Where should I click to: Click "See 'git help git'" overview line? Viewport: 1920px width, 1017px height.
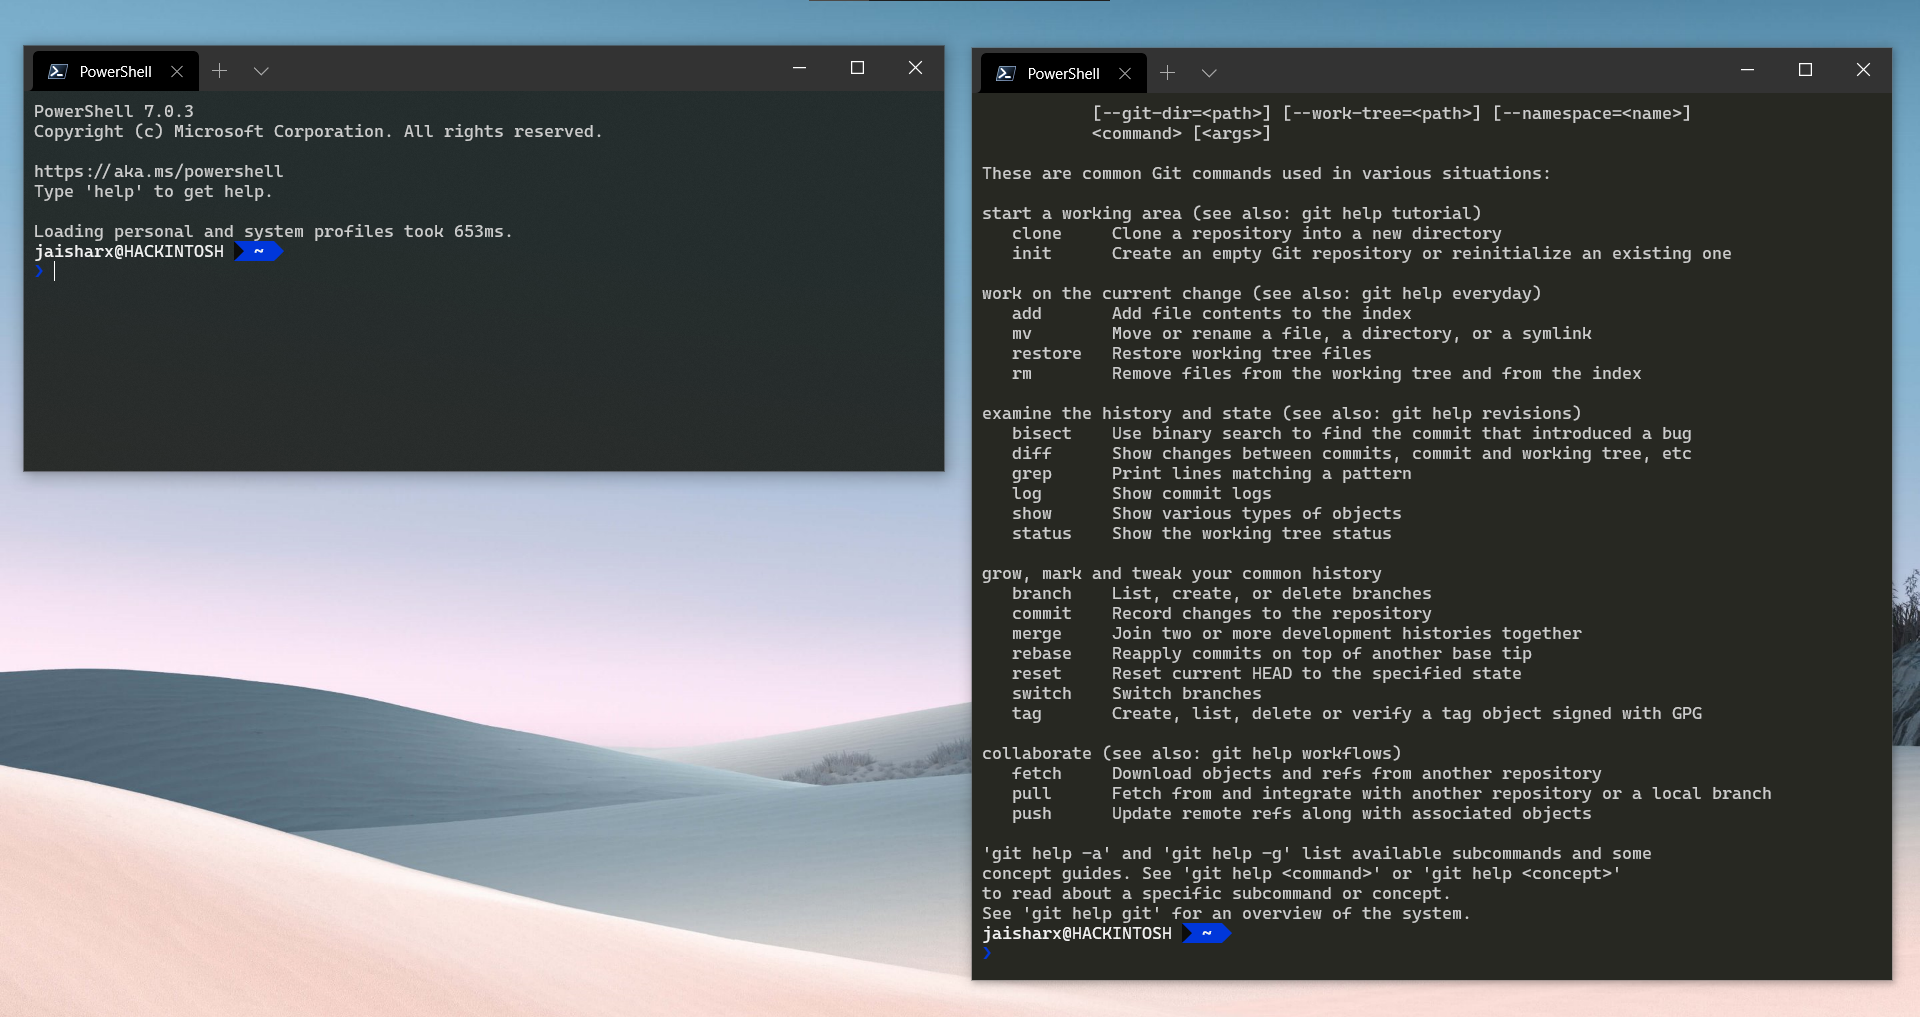[1227, 914]
